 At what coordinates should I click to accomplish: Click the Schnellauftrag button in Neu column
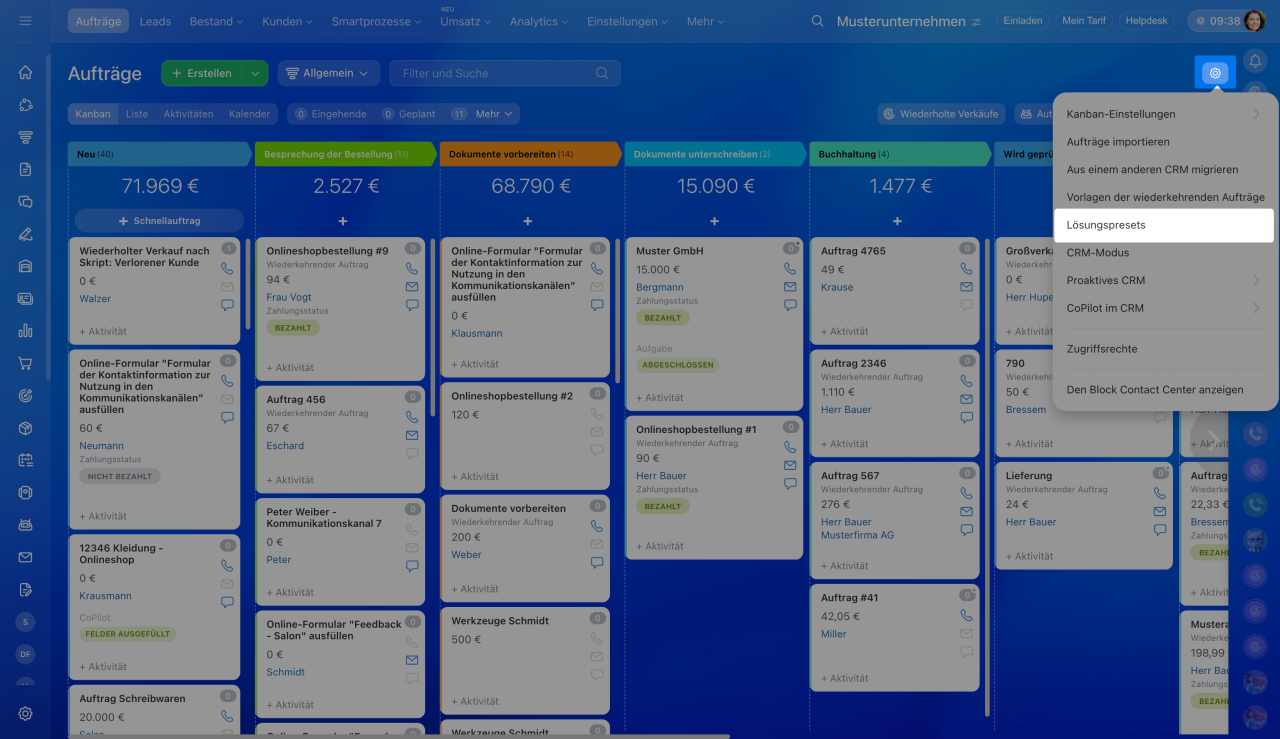159,220
